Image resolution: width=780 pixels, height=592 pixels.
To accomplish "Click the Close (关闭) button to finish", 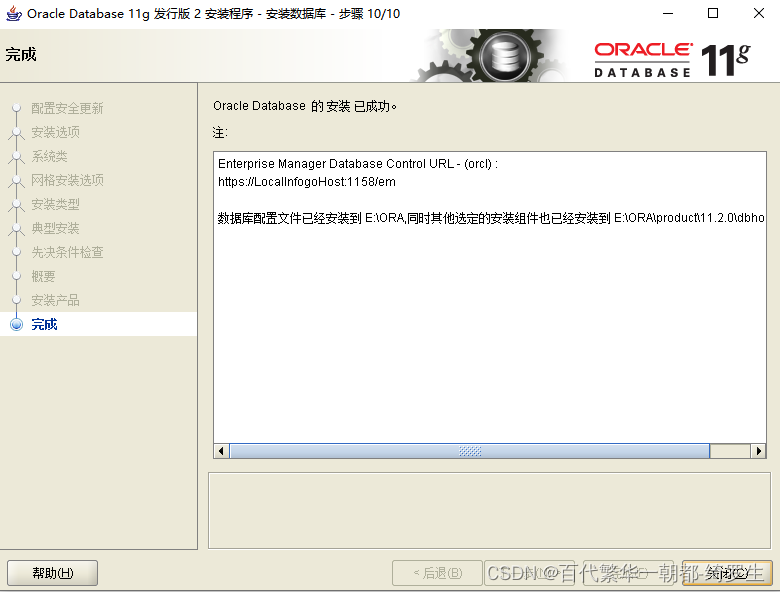I will [x=727, y=573].
